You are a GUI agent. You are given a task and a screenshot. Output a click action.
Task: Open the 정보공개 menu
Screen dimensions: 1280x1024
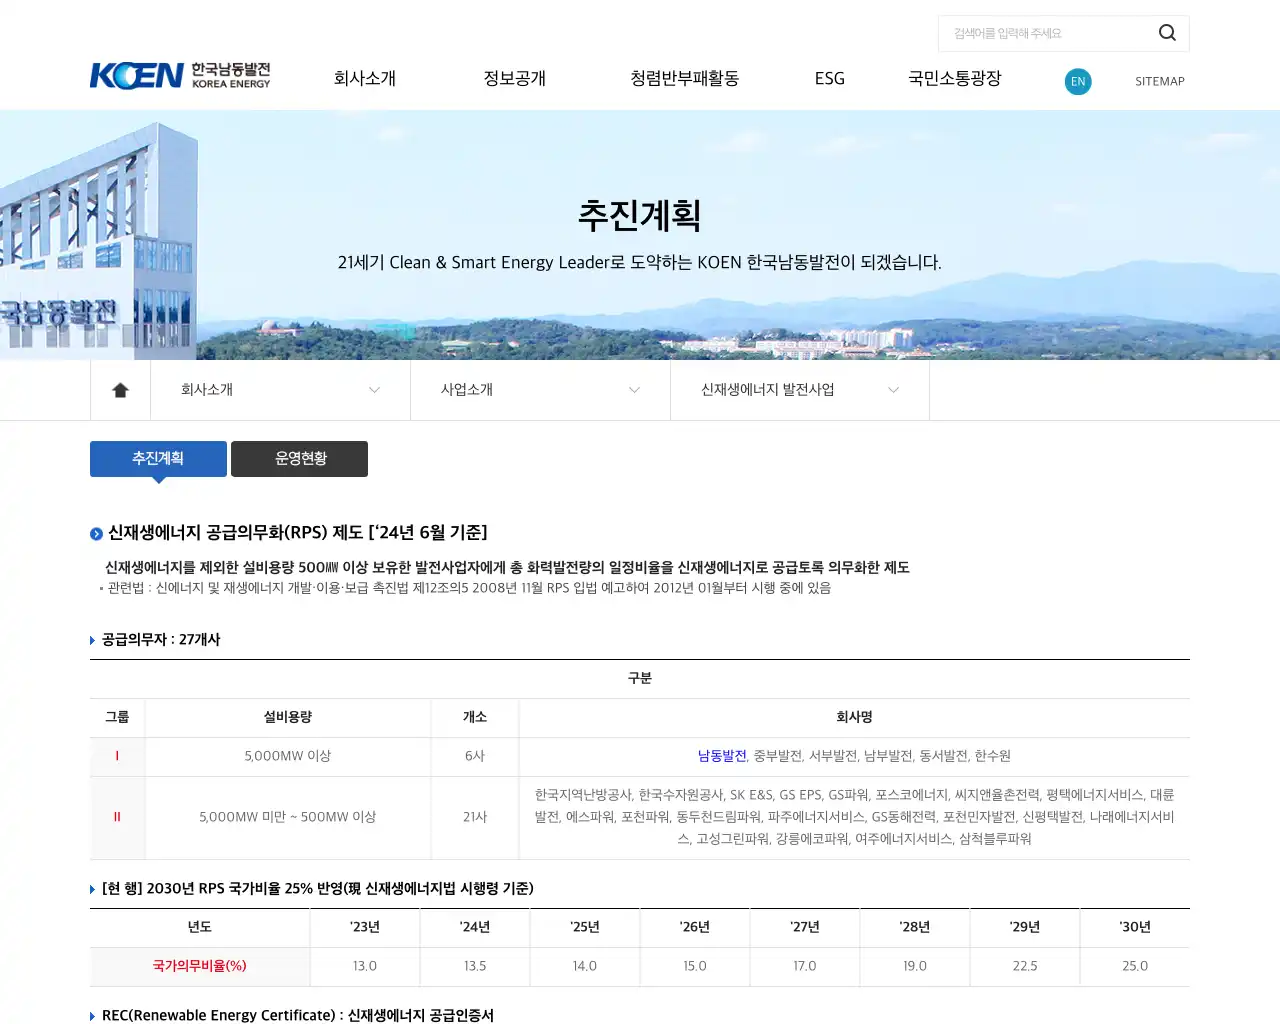[x=514, y=78]
